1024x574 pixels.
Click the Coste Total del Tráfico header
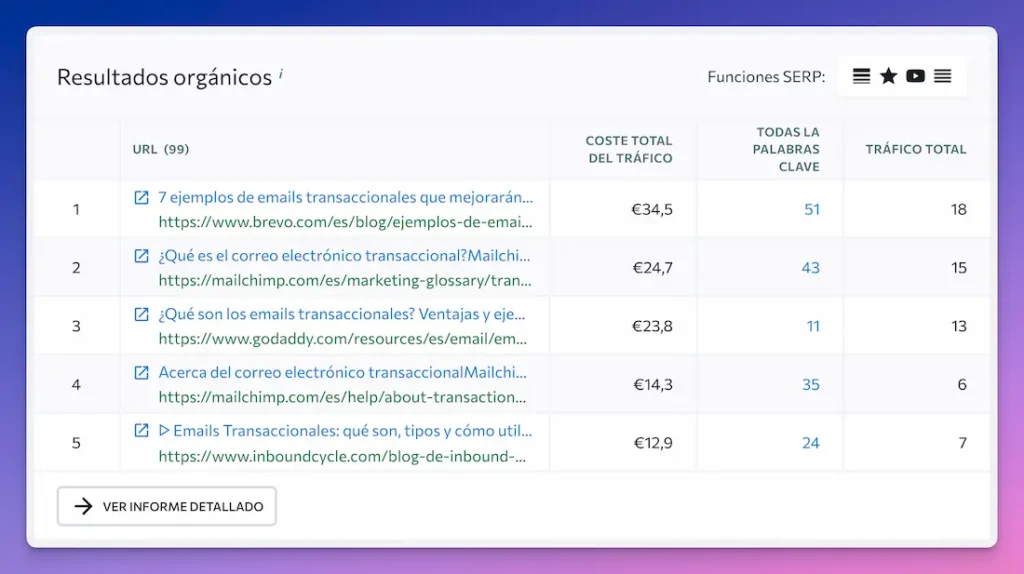(628, 149)
